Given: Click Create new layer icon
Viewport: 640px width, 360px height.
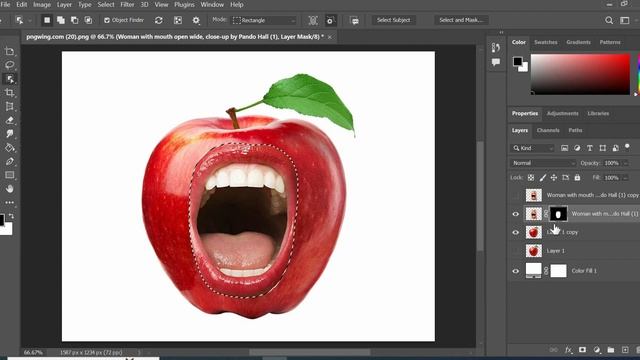Looking at the screenshot, I should click(625, 350).
